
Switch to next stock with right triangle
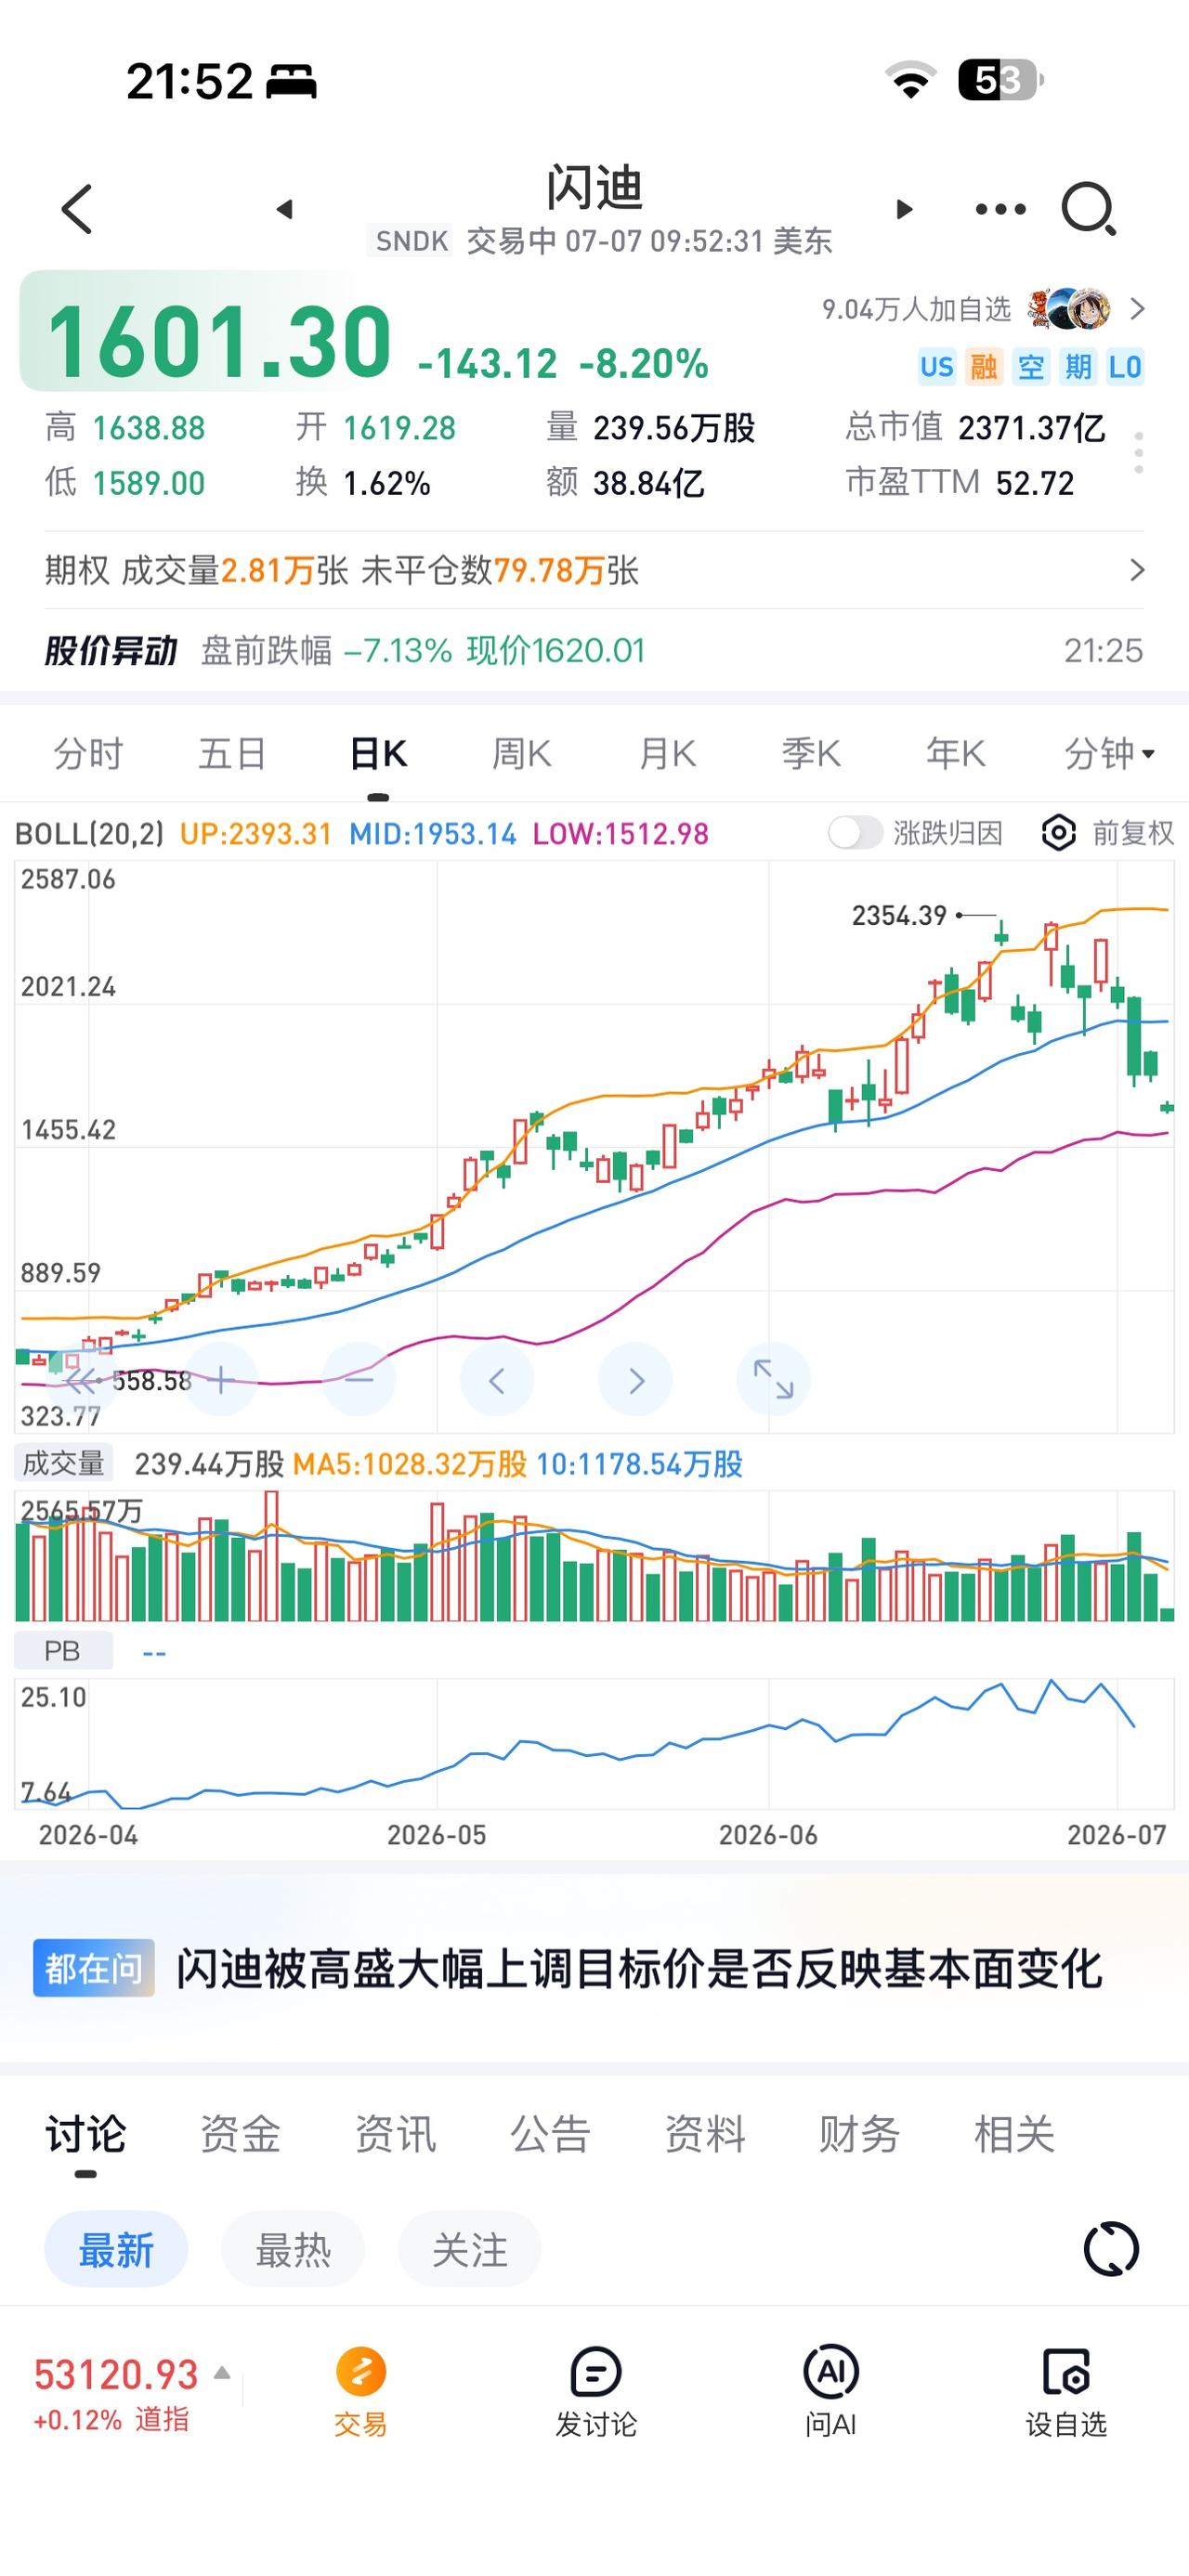point(904,209)
